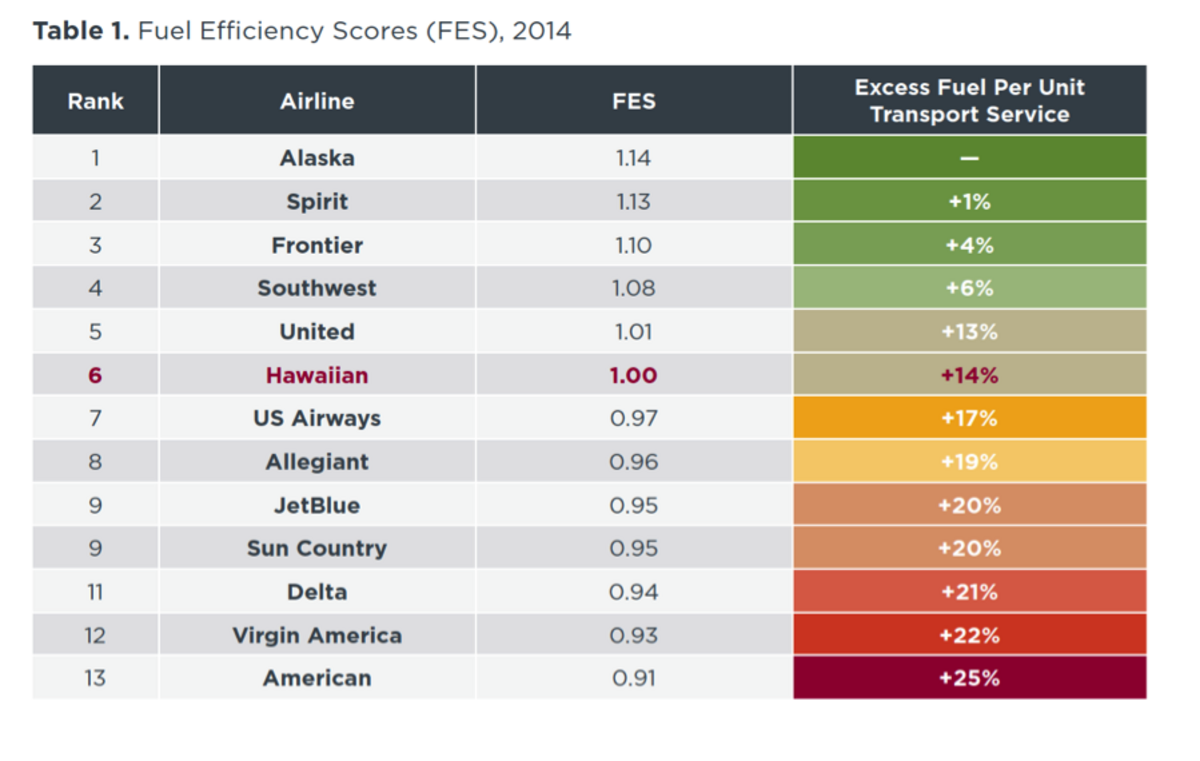1200x761 pixels.
Task: Click the red +22% cell
Action: click(x=969, y=635)
